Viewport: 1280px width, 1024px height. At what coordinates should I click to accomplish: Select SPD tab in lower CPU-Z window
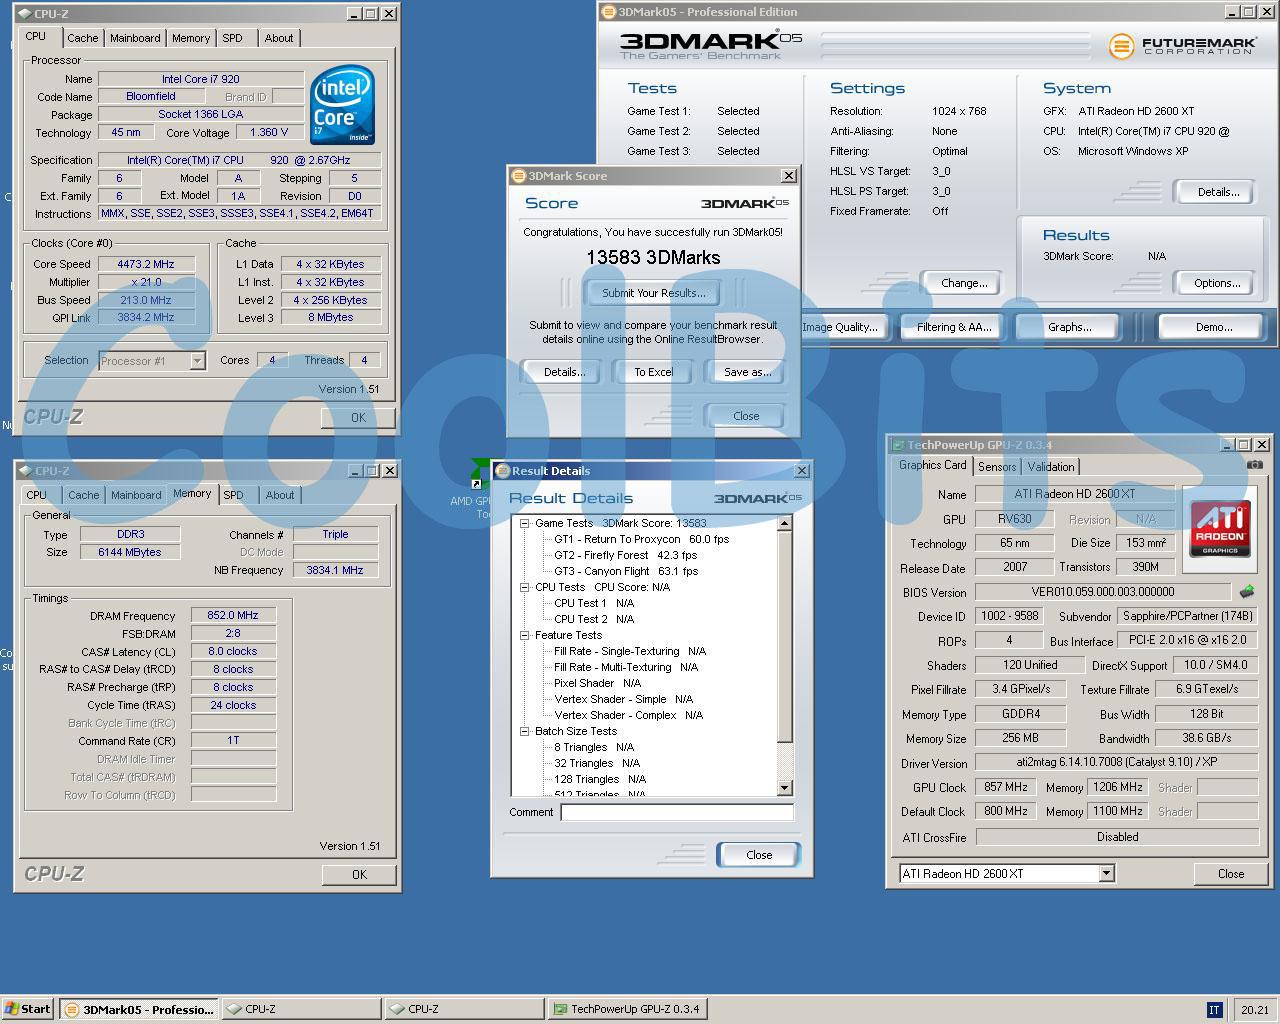tap(233, 495)
